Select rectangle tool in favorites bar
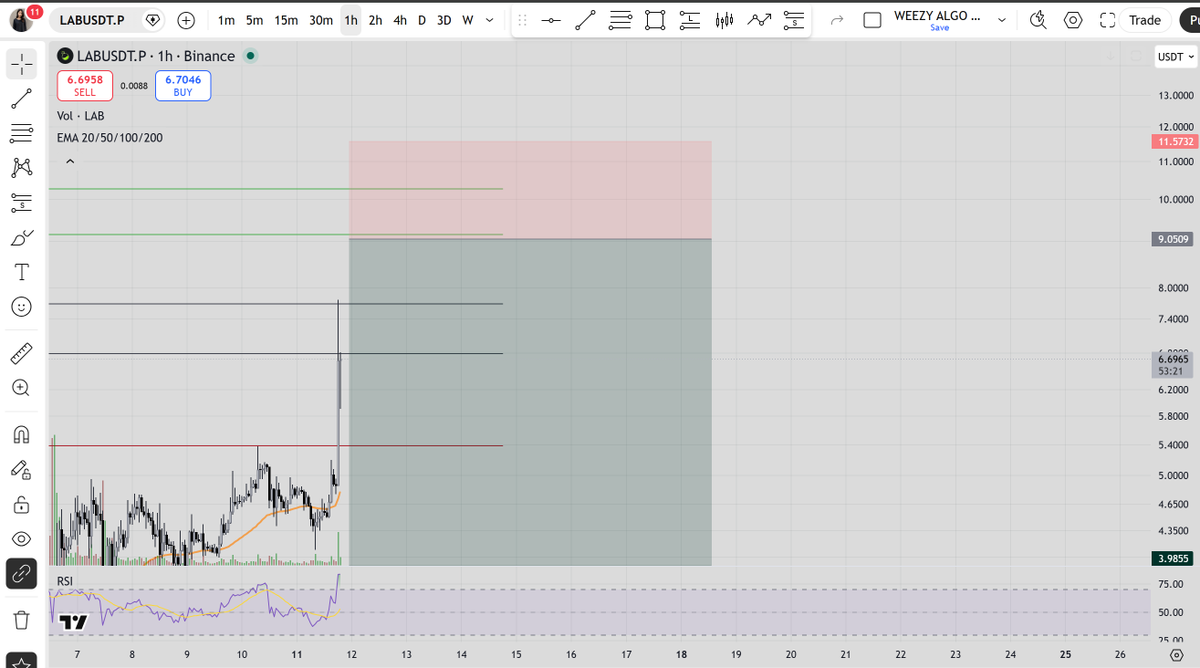Viewport: 1200px width, 668px height. coord(655,20)
